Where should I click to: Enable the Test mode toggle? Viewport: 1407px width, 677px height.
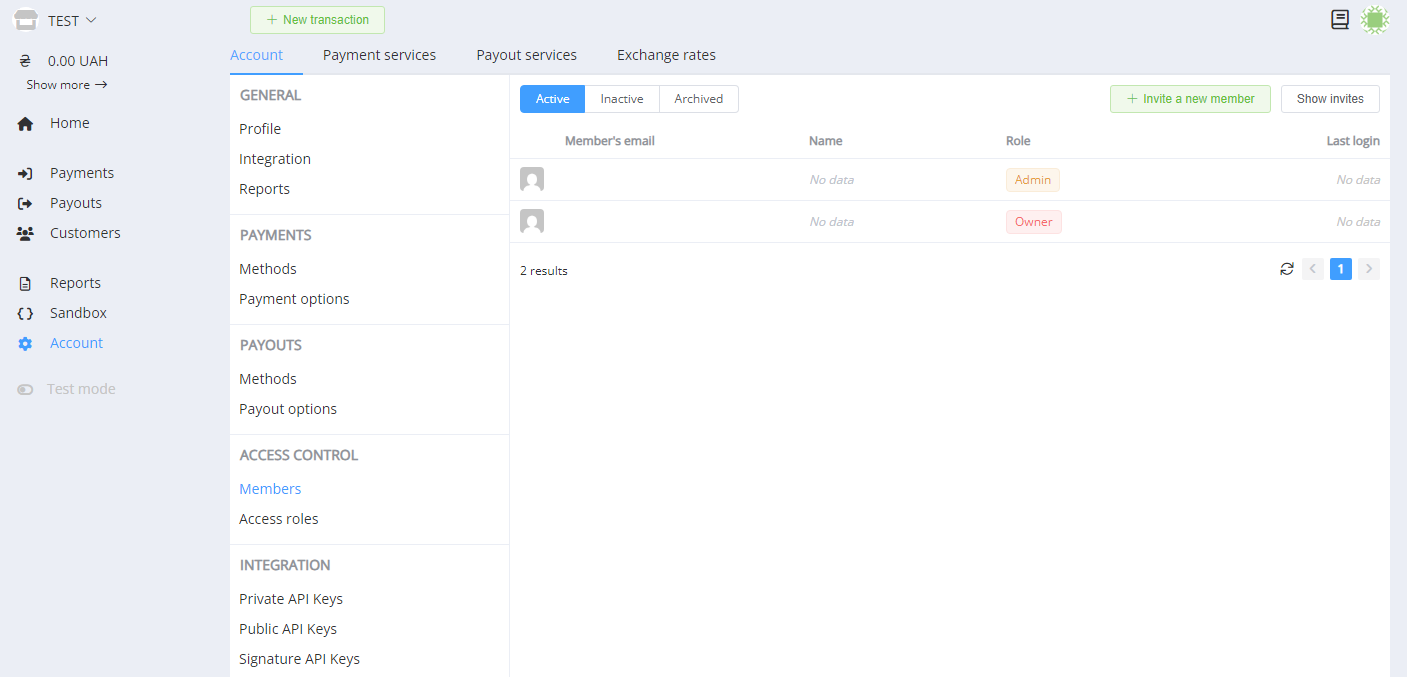point(26,390)
